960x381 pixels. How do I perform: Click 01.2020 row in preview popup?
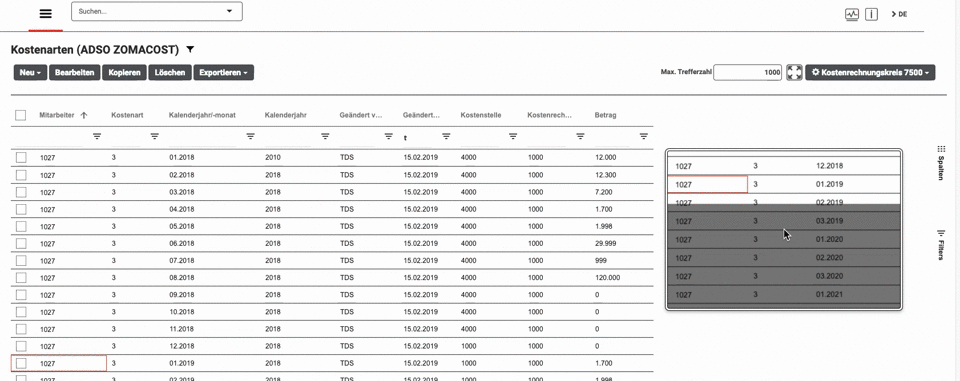point(784,240)
